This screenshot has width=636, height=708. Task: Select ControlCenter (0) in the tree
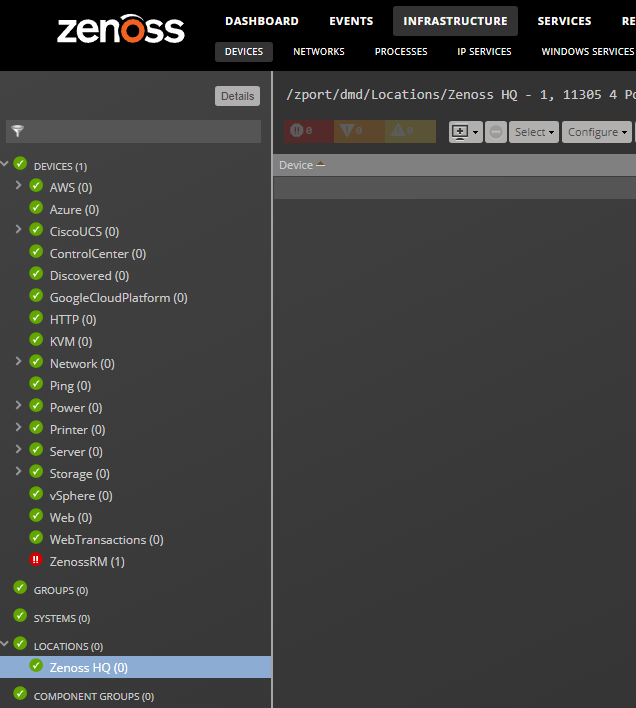(x=98, y=254)
